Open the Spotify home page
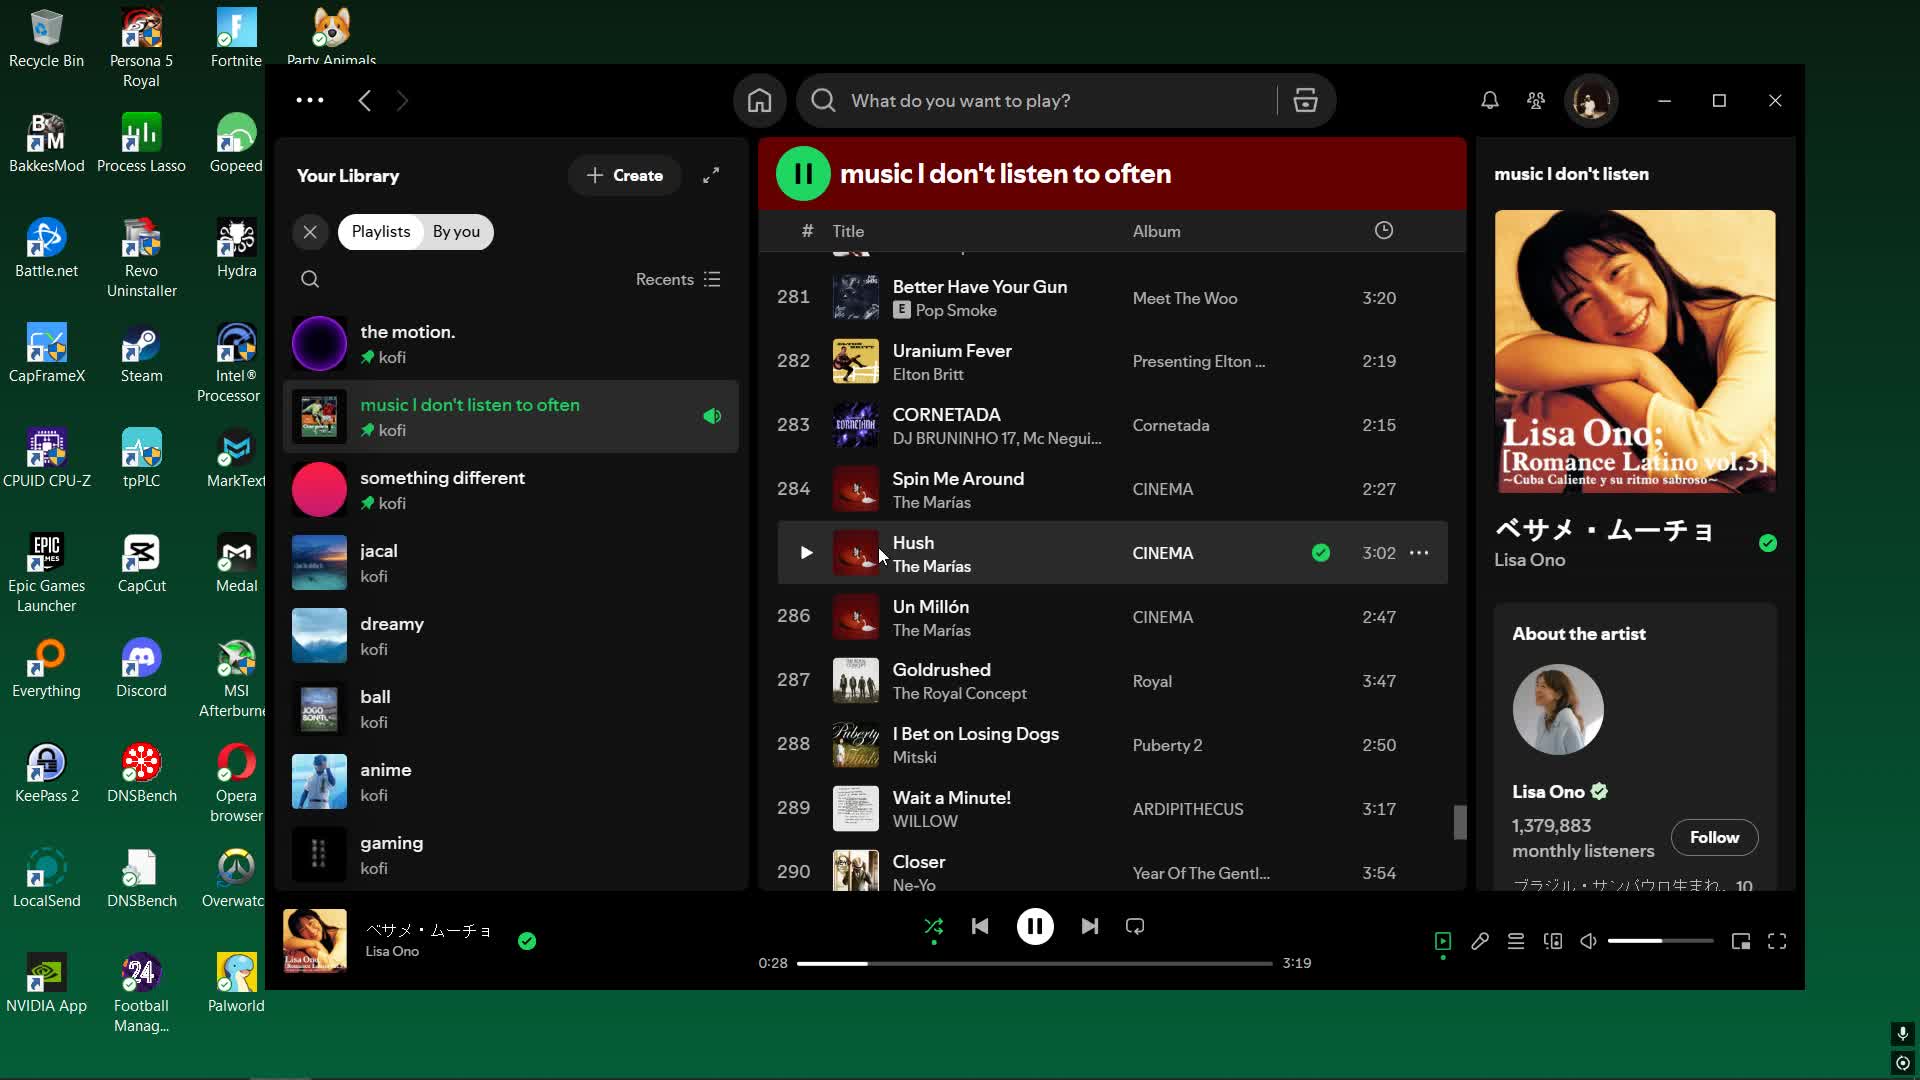The image size is (1920, 1080). click(x=759, y=101)
